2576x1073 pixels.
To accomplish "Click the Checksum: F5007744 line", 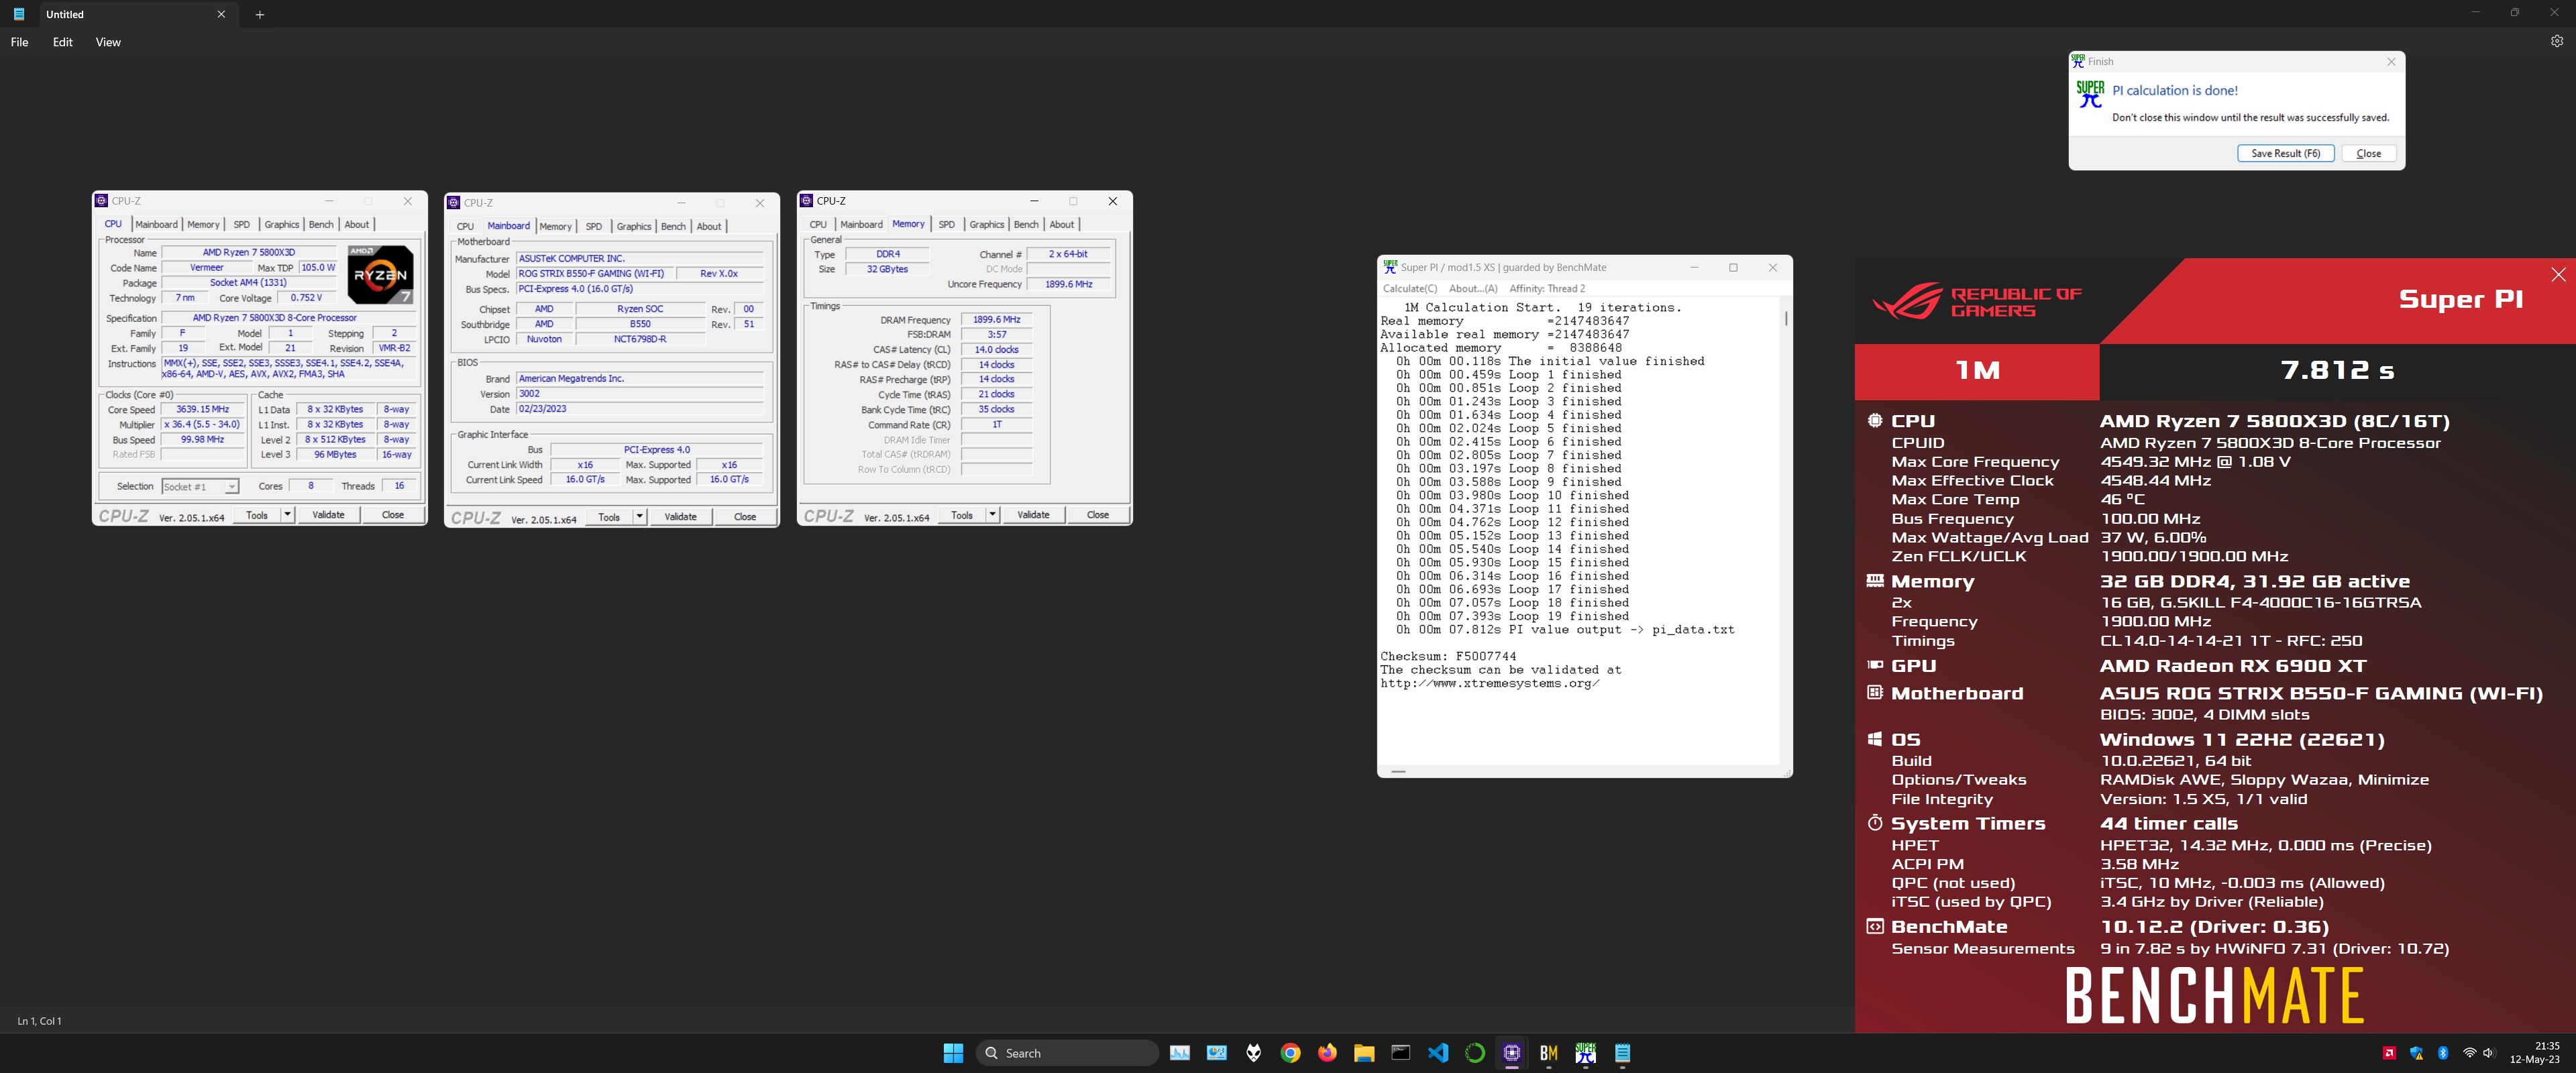I will (1448, 656).
